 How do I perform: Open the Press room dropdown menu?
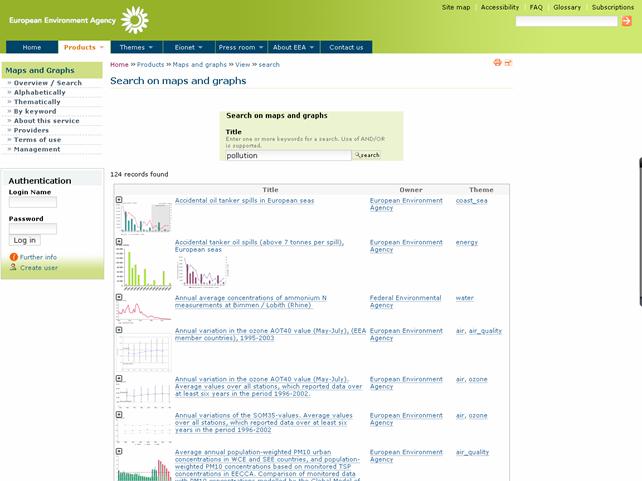(x=241, y=47)
